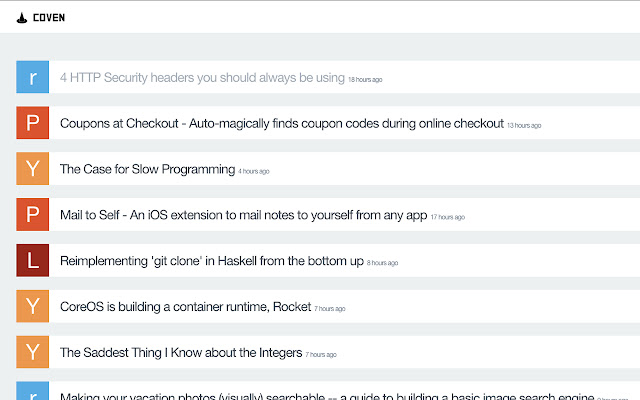Click the 'Y' icon beside Slow Programming

[x=33, y=169]
